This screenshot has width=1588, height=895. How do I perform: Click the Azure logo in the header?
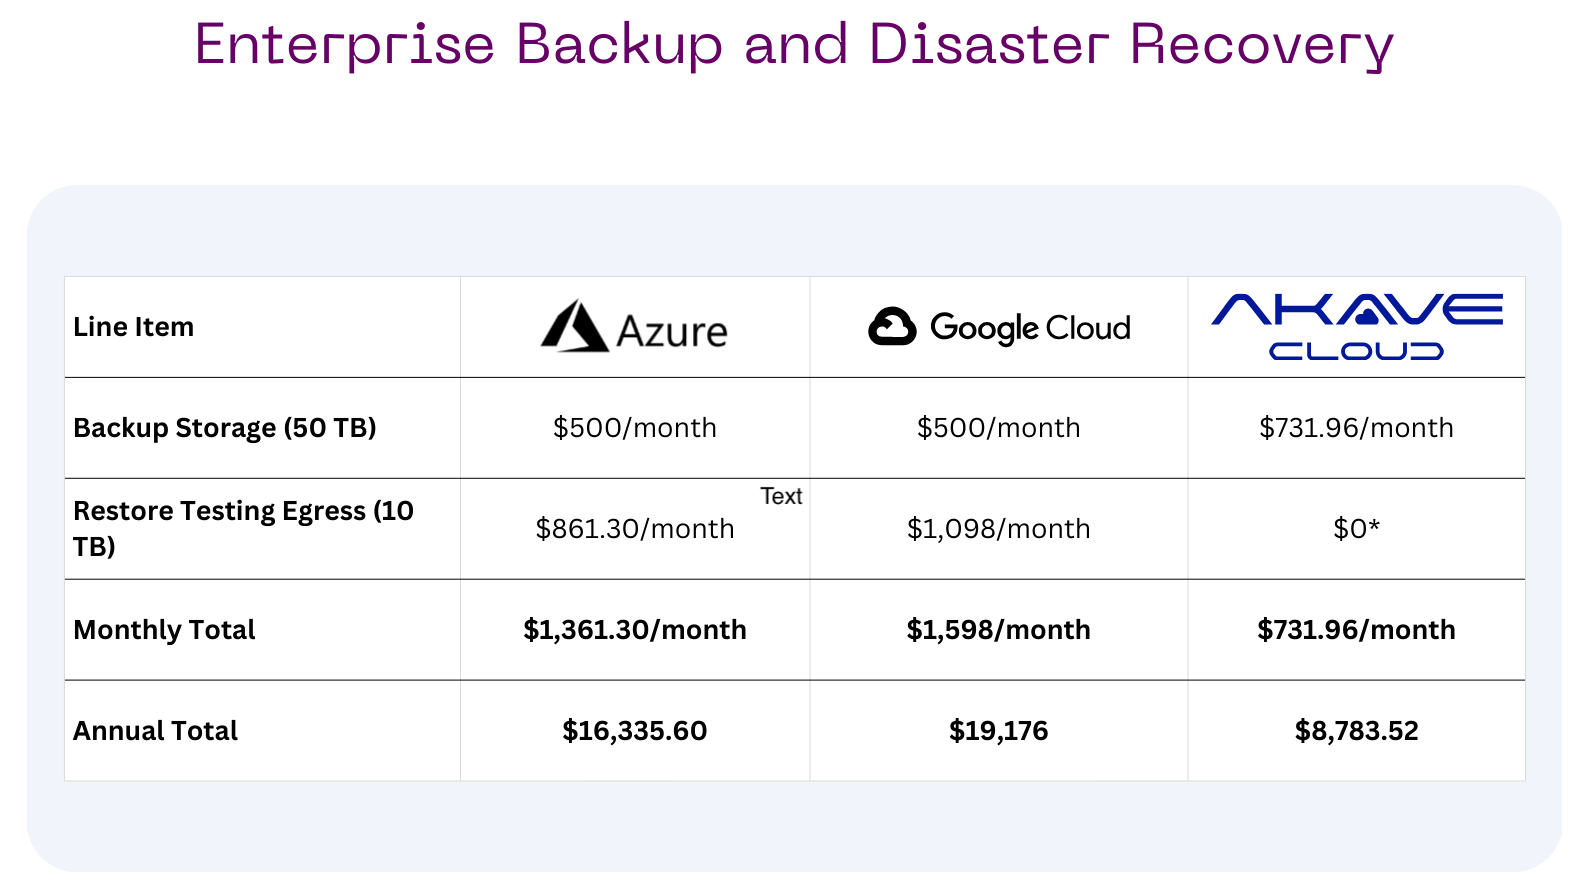[634, 327]
